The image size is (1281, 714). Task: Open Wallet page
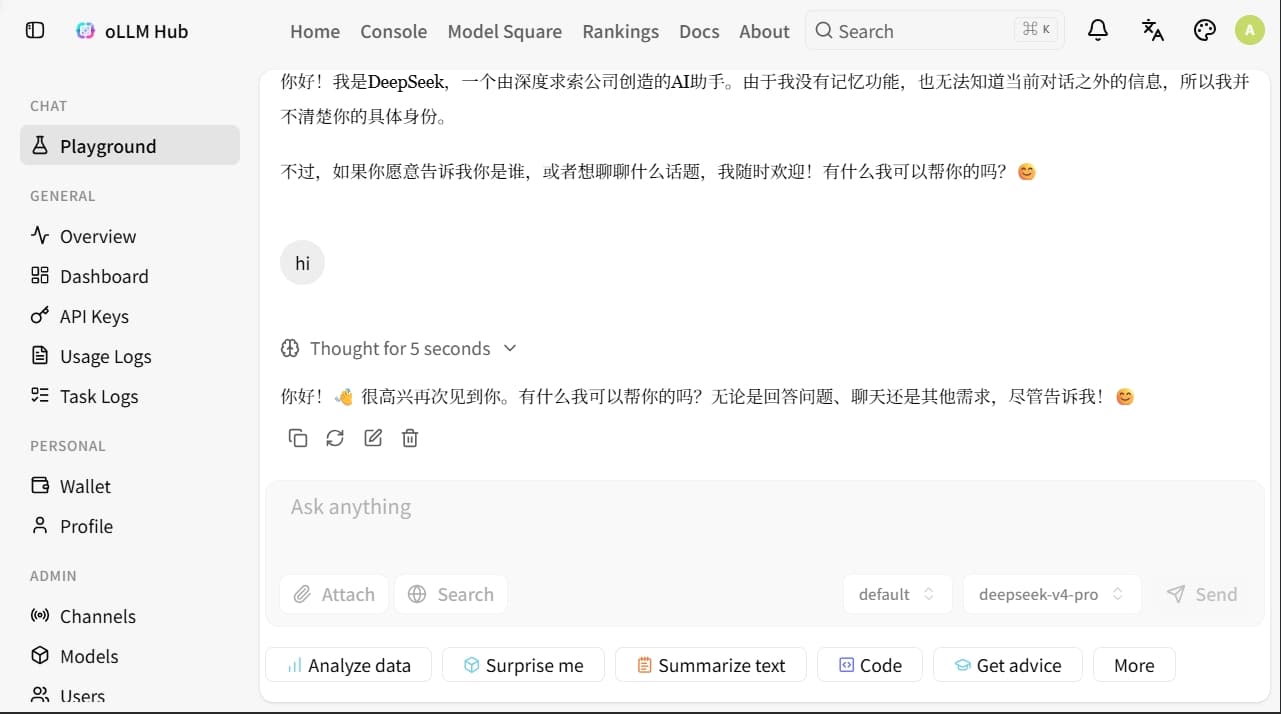point(130,486)
